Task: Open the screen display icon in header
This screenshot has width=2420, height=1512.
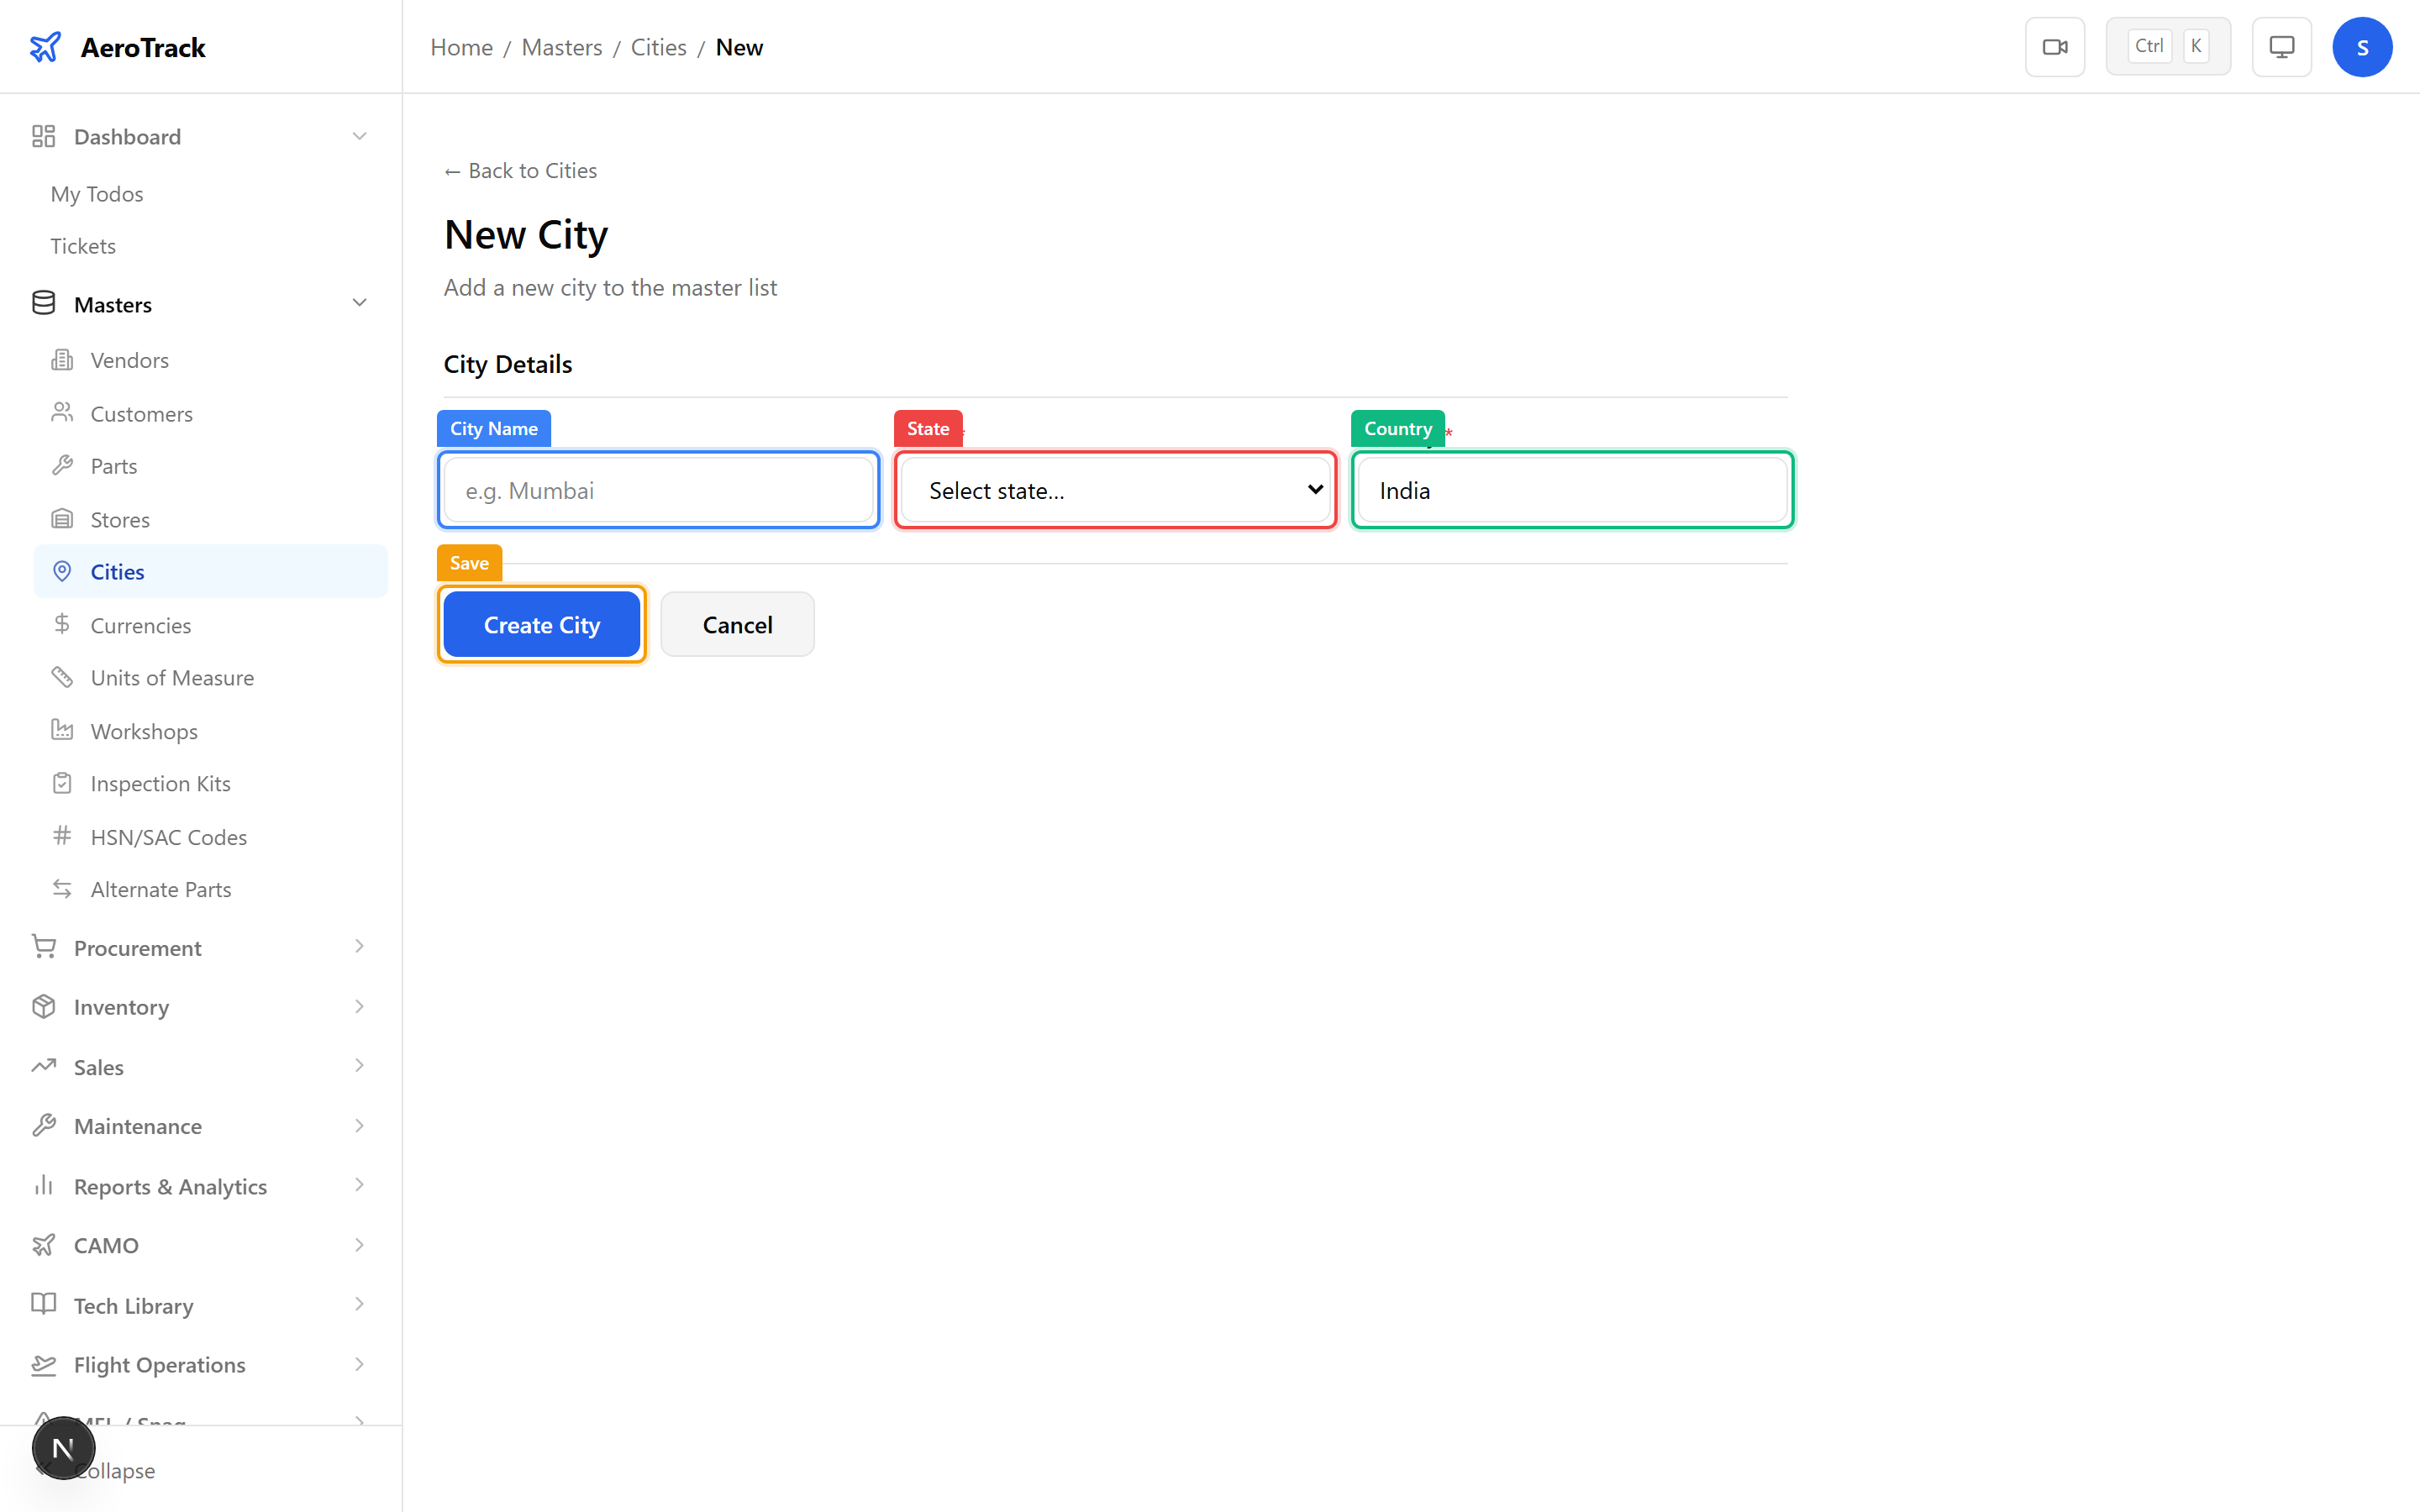Action: pos(2281,46)
